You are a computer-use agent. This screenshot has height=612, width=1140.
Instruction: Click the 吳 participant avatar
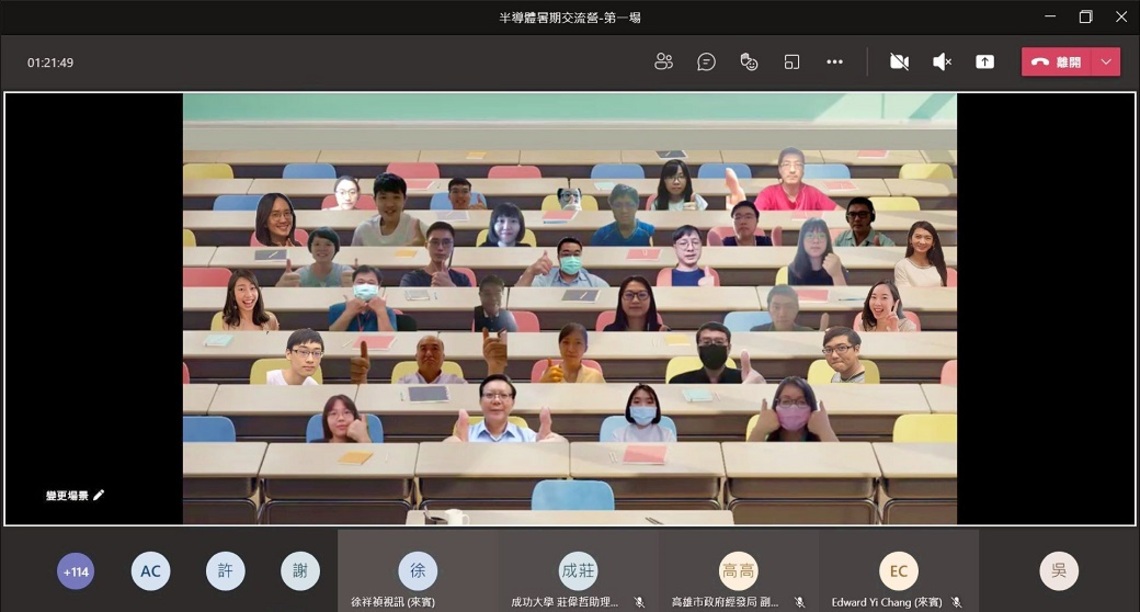coord(1059,571)
